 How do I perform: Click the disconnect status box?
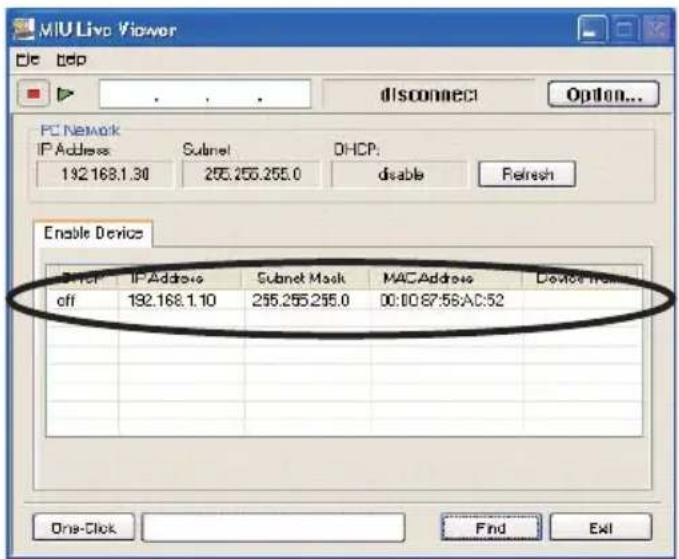click(x=428, y=94)
